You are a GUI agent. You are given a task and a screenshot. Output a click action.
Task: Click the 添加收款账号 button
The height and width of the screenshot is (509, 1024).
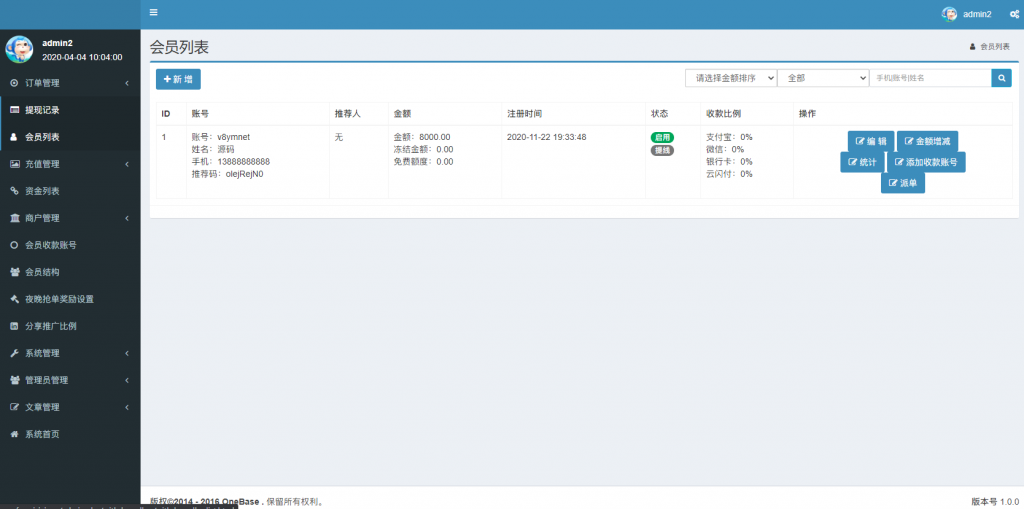[x=925, y=162]
